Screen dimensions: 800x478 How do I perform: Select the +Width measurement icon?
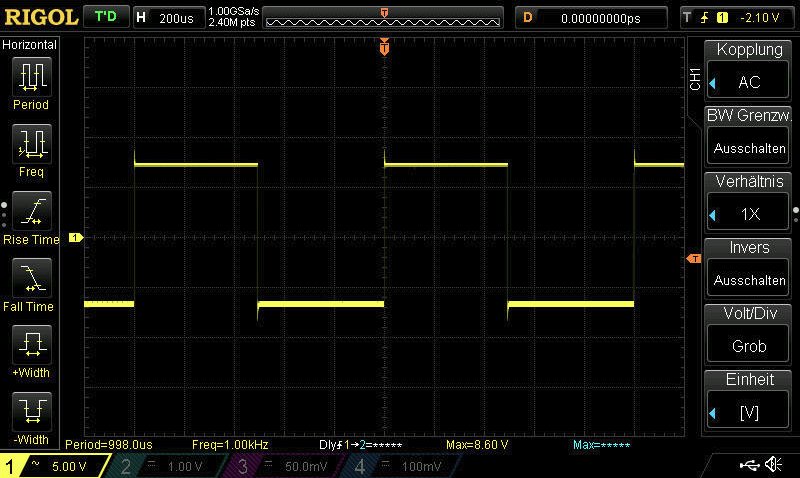click(32, 344)
